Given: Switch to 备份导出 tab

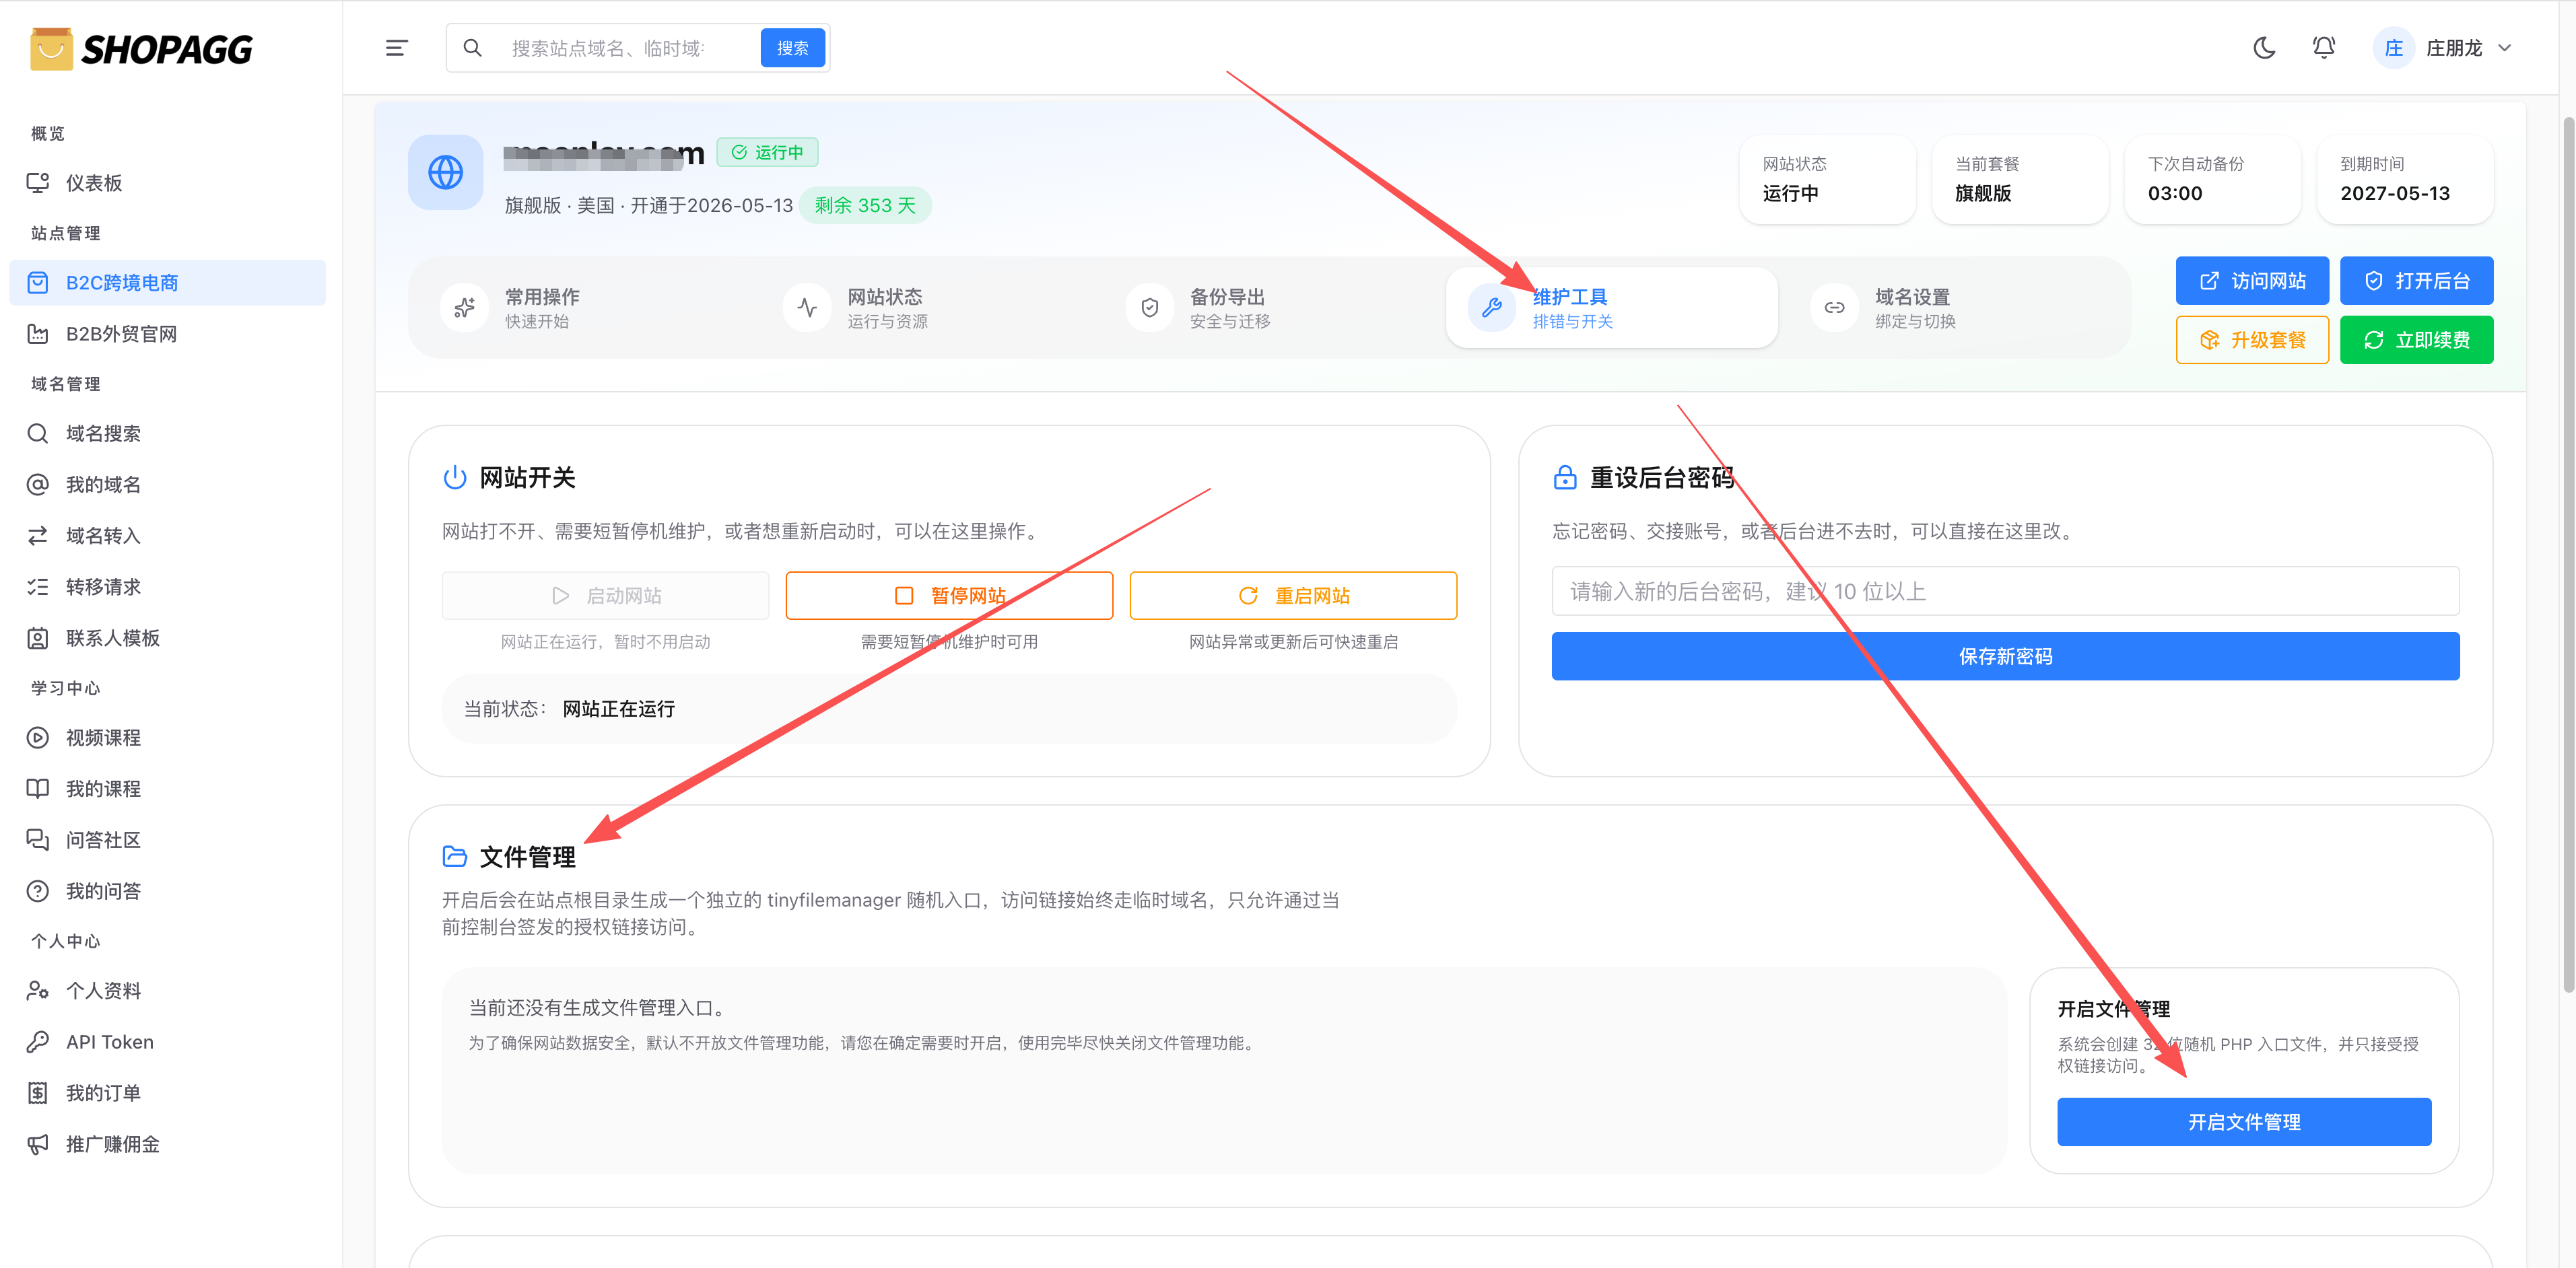Looking at the screenshot, I should click(x=1270, y=308).
